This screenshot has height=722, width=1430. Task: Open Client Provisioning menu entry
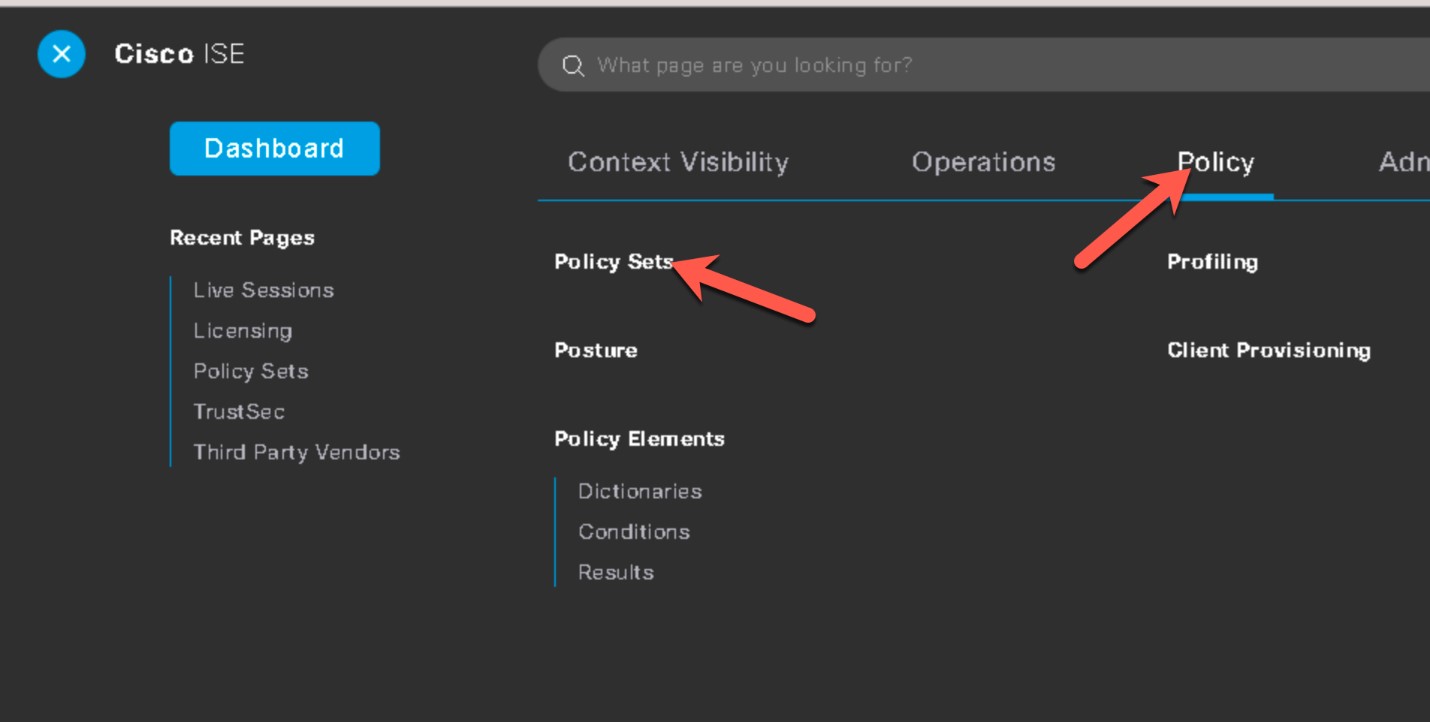click(1269, 350)
